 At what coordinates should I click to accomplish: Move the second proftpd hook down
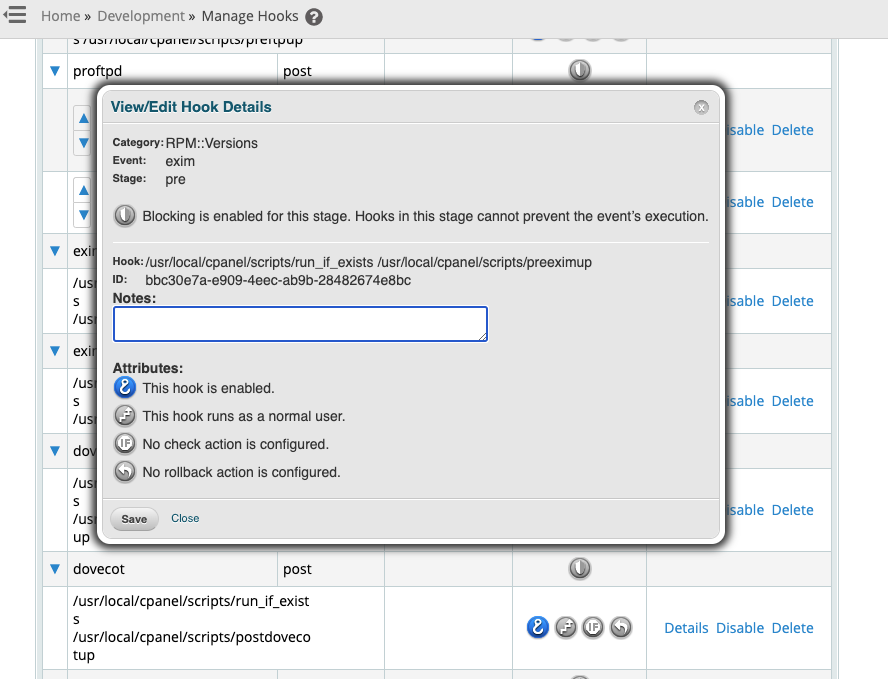[83, 215]
